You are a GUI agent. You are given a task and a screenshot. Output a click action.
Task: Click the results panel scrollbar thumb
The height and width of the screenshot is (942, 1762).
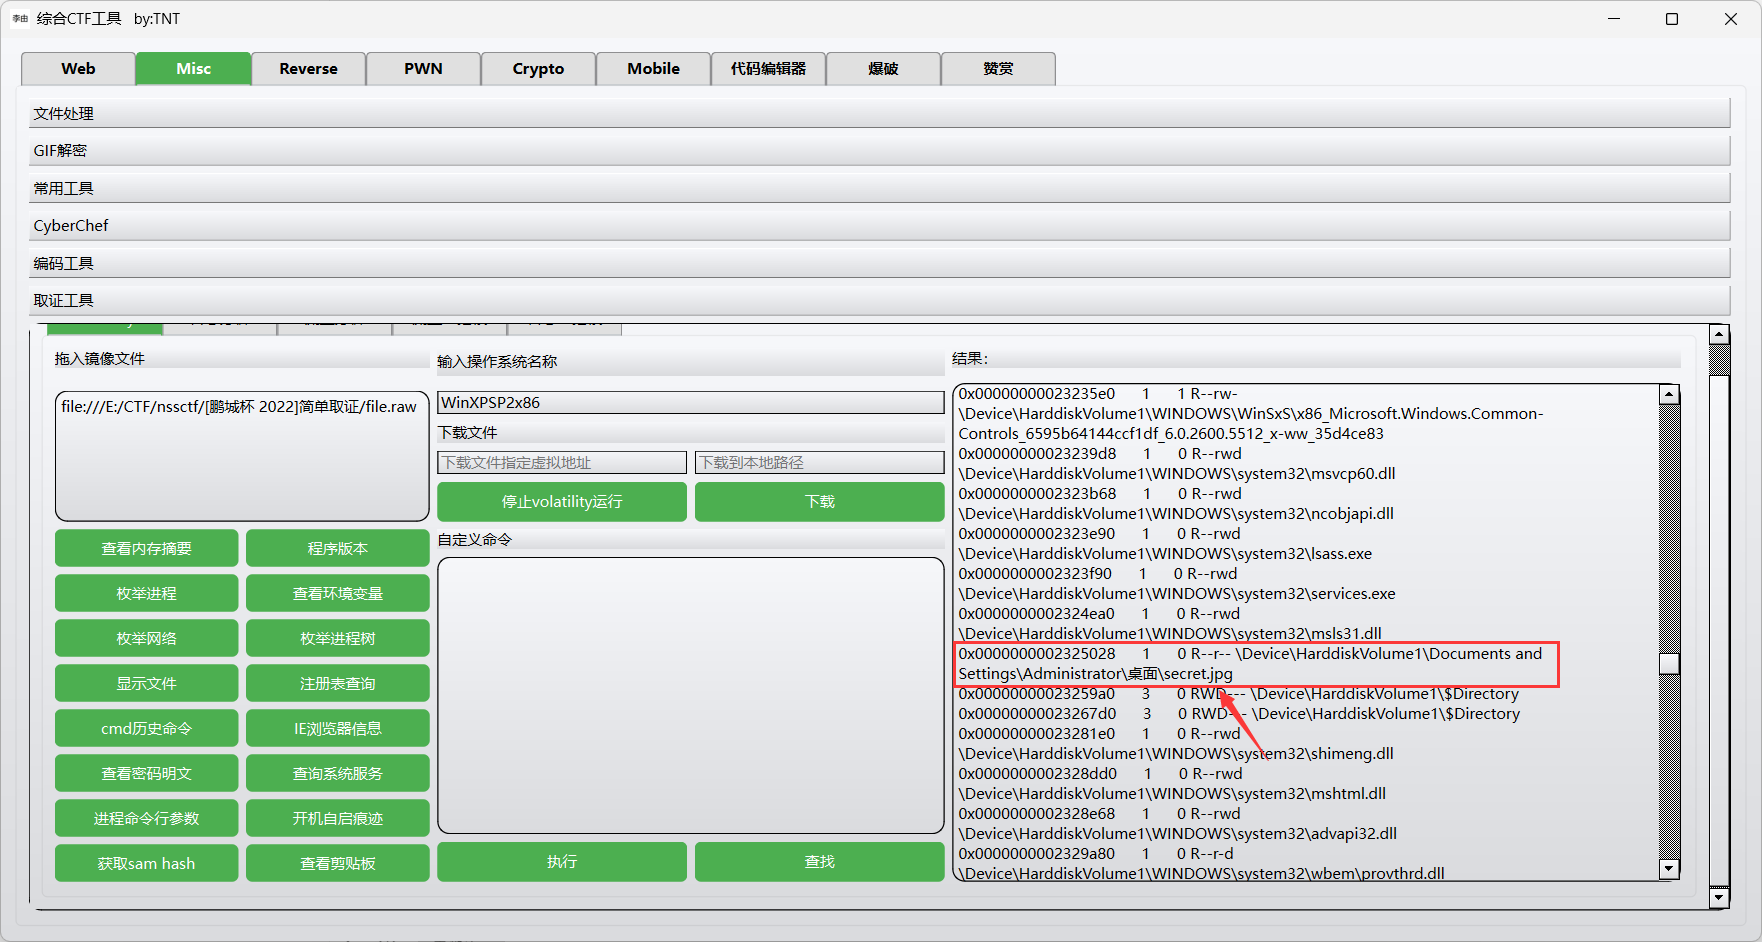(x=1669, y=663)
